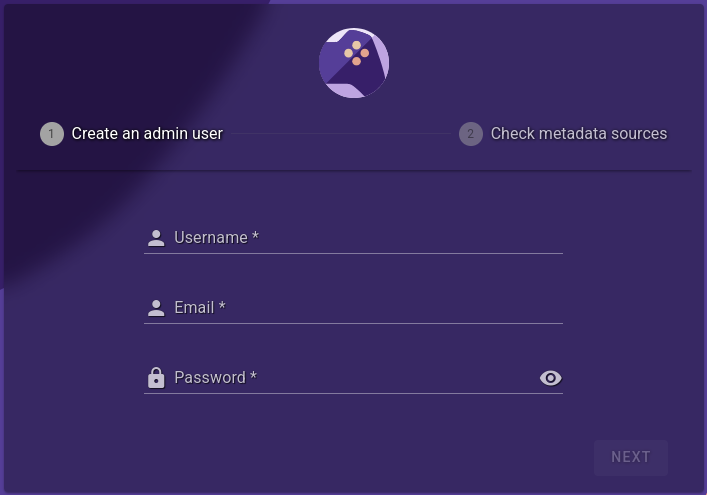Click the padlock icon beside Password
The image size is (707, 495).
(156, 378)
